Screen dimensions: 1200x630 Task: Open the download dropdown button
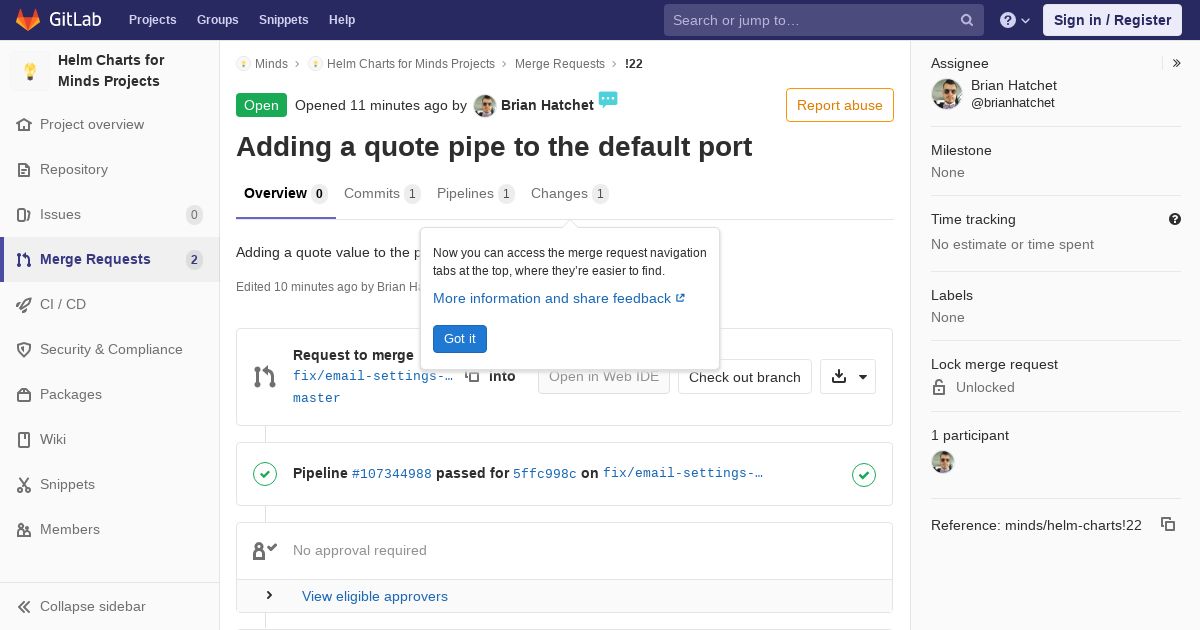pyautogui.click(x=848, y=377)
